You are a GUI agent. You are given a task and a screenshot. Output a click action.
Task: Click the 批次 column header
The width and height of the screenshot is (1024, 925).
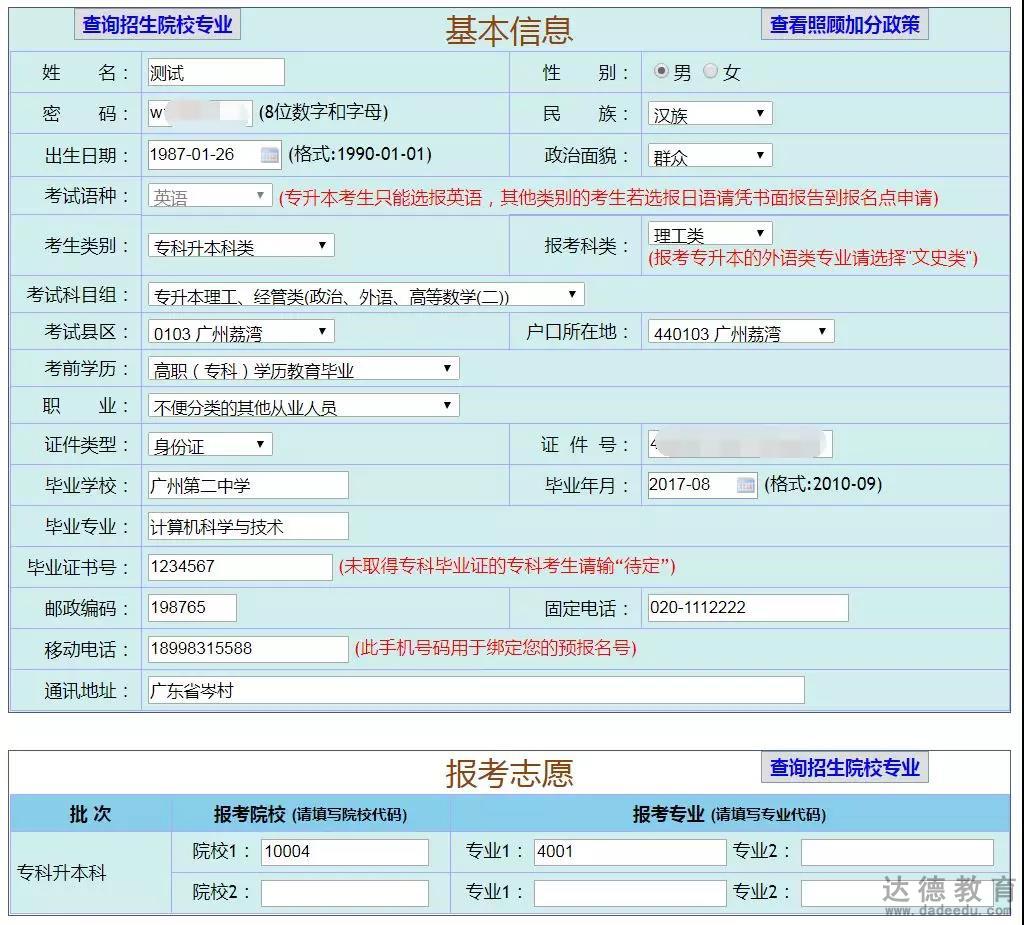click(91, 814)
